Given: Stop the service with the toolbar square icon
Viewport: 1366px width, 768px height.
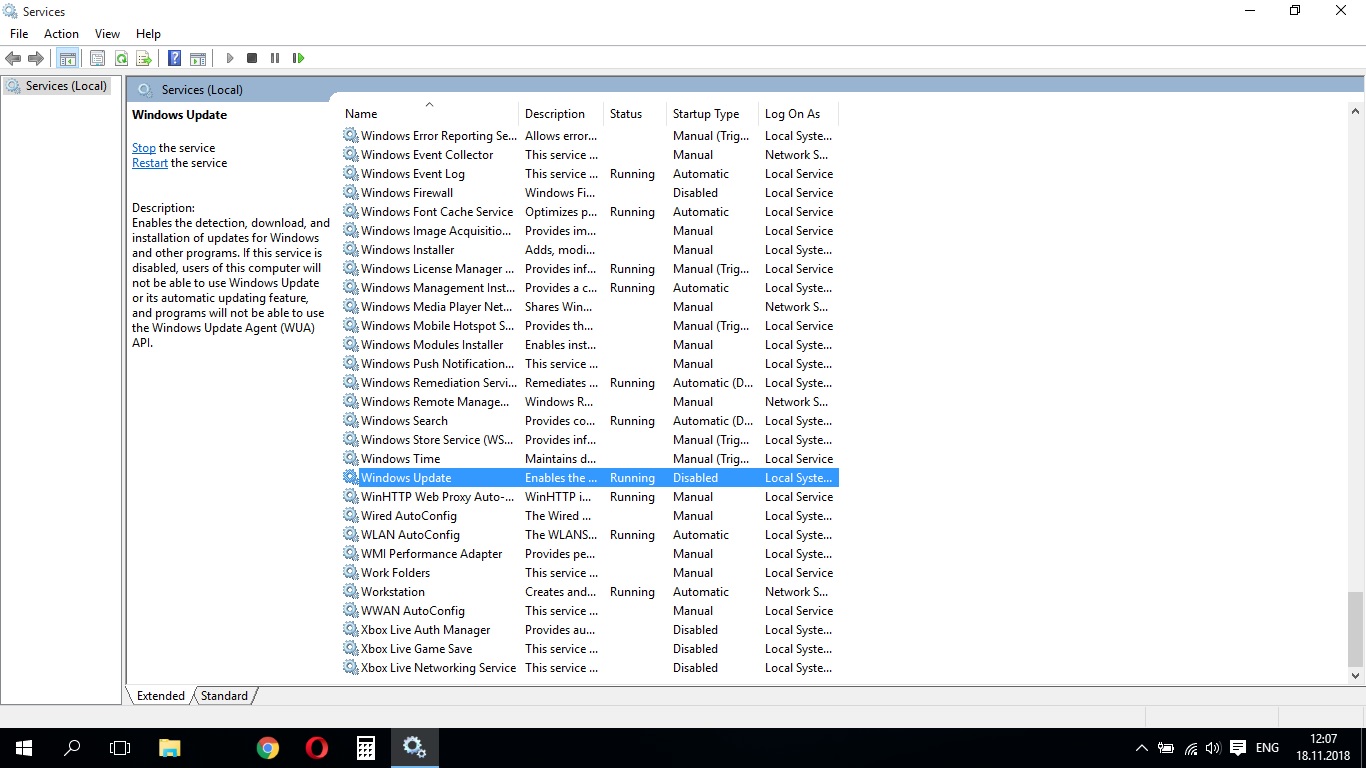Looking at the screenshot, I should (252, 58).
